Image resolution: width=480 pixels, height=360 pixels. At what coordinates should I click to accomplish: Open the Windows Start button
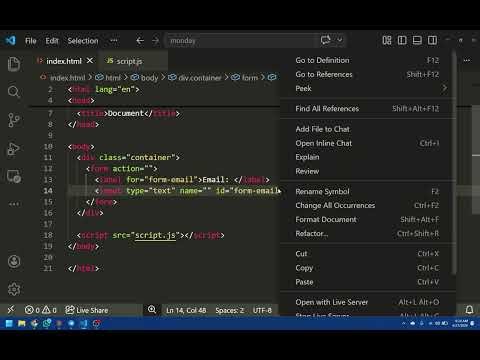point(9,323)
